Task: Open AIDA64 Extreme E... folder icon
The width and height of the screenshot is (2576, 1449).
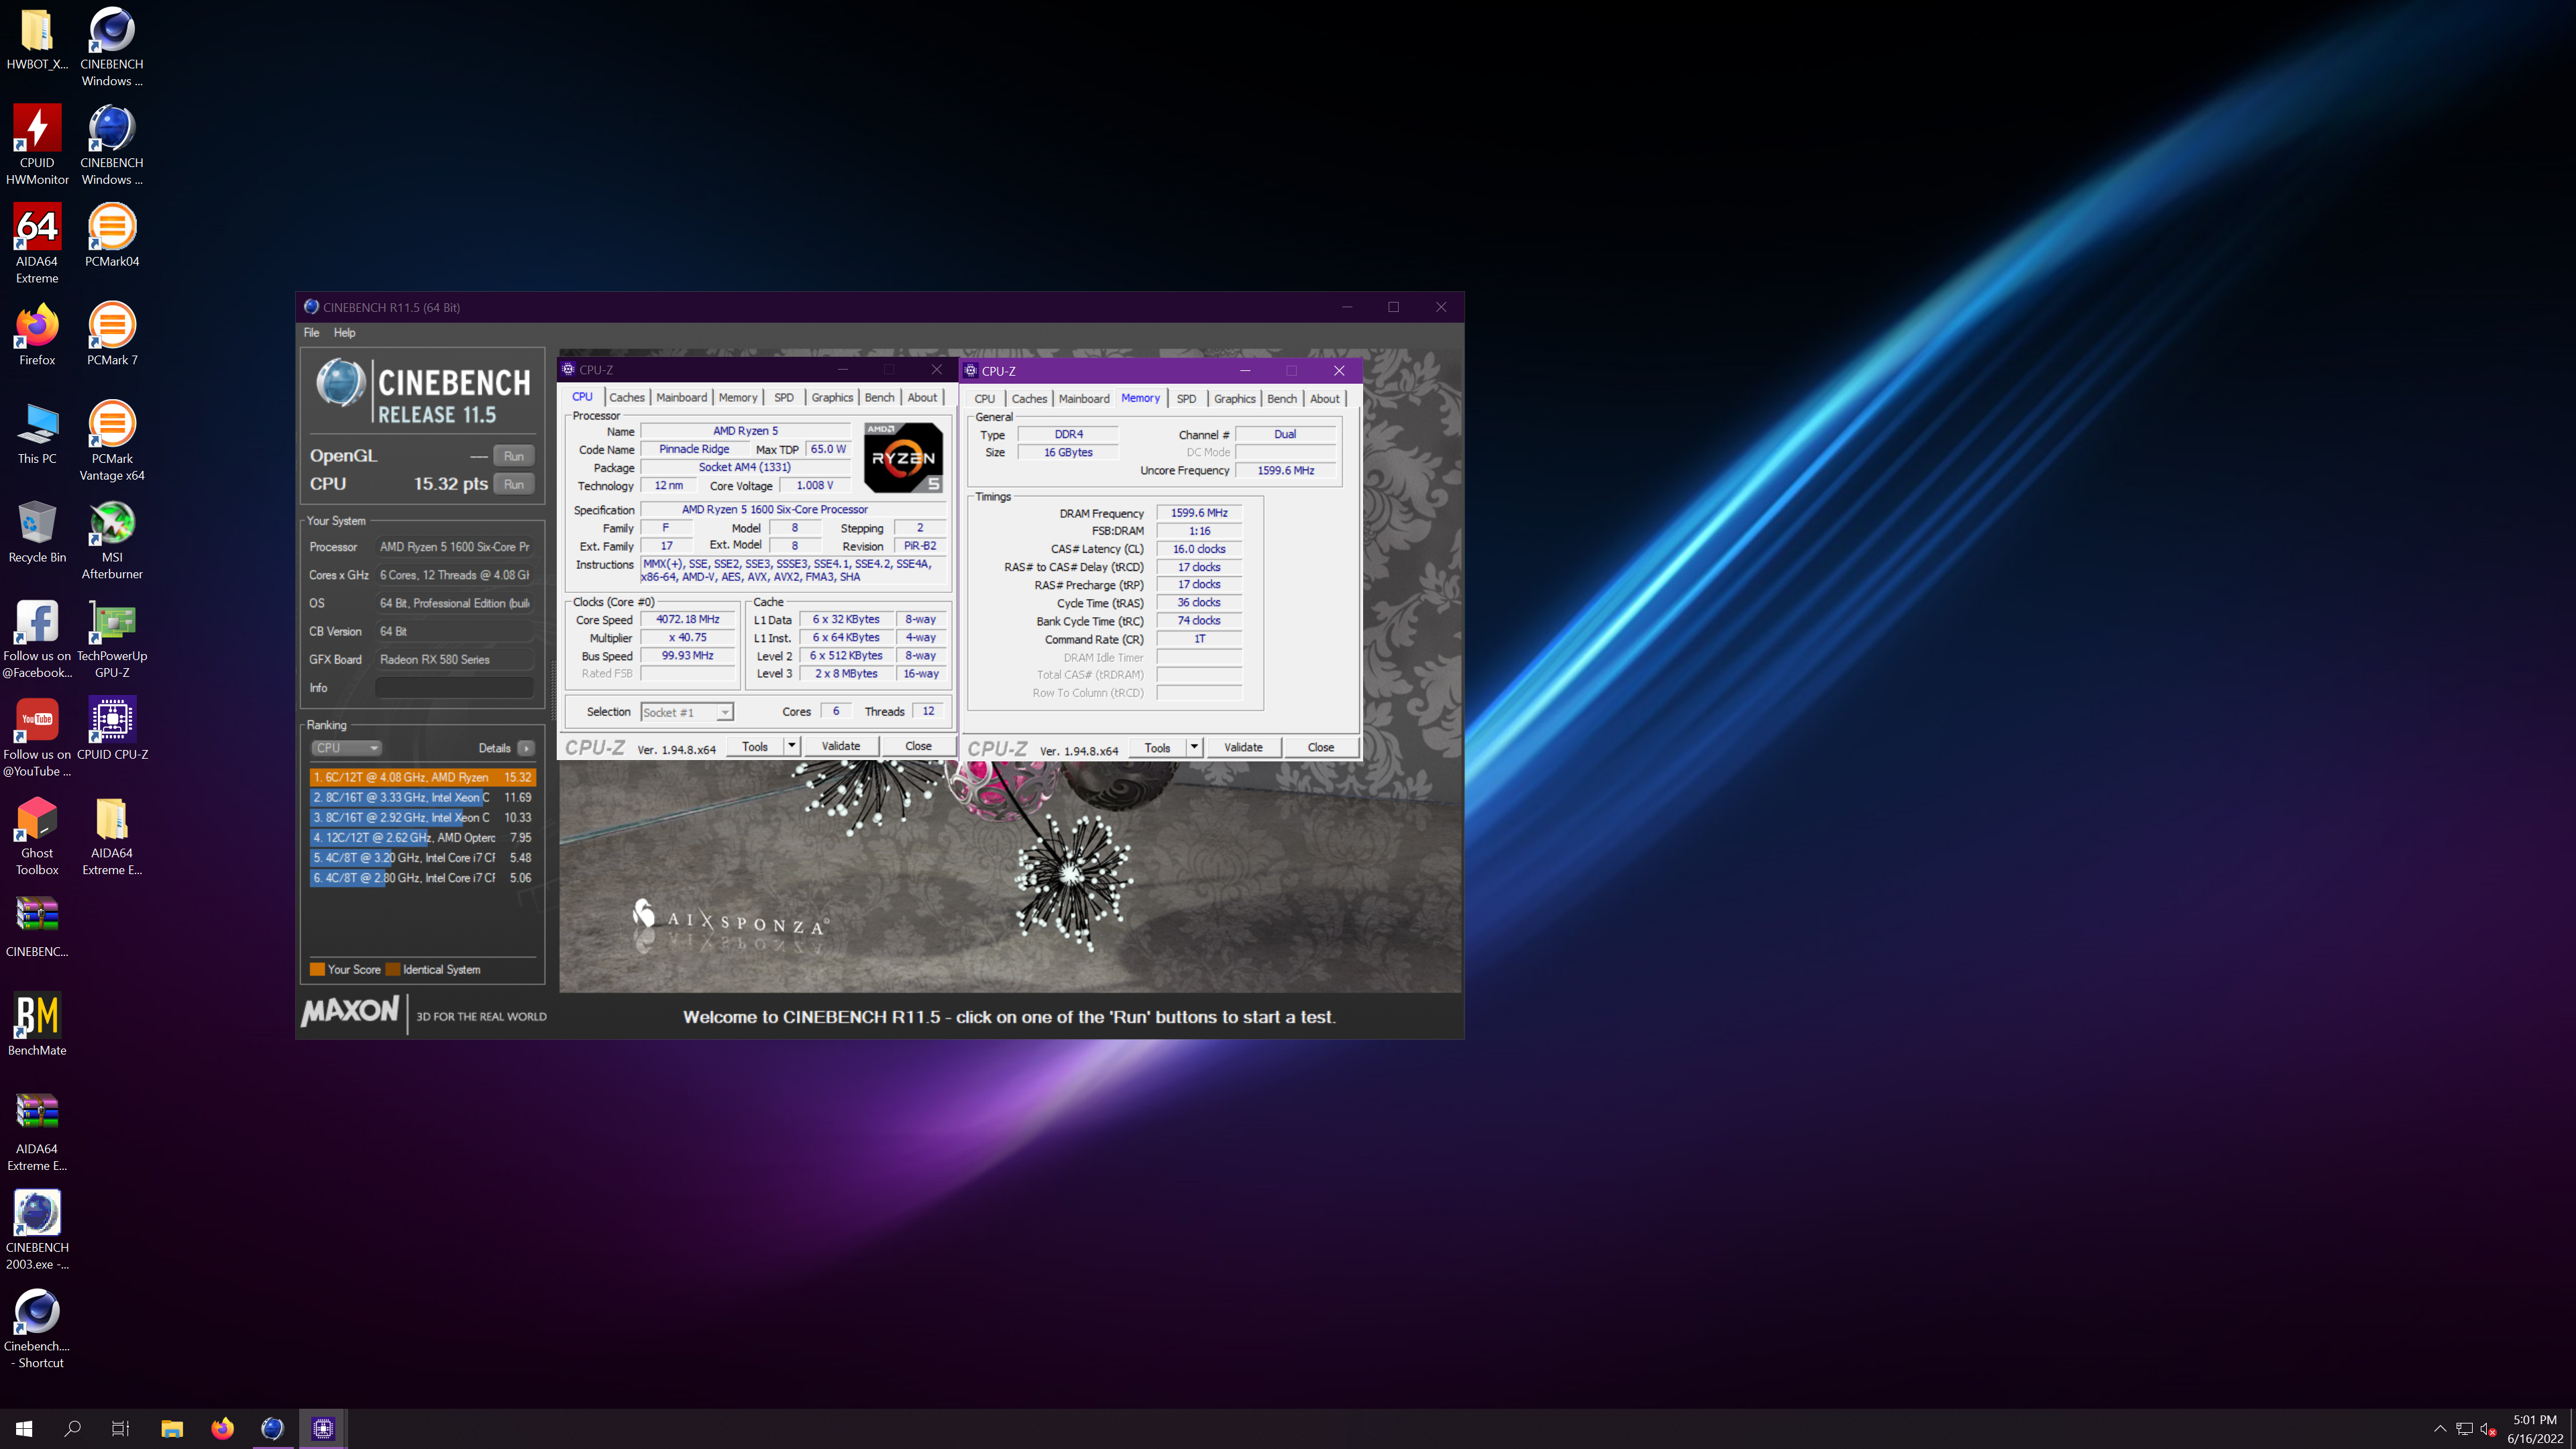Action: (112, 836)
